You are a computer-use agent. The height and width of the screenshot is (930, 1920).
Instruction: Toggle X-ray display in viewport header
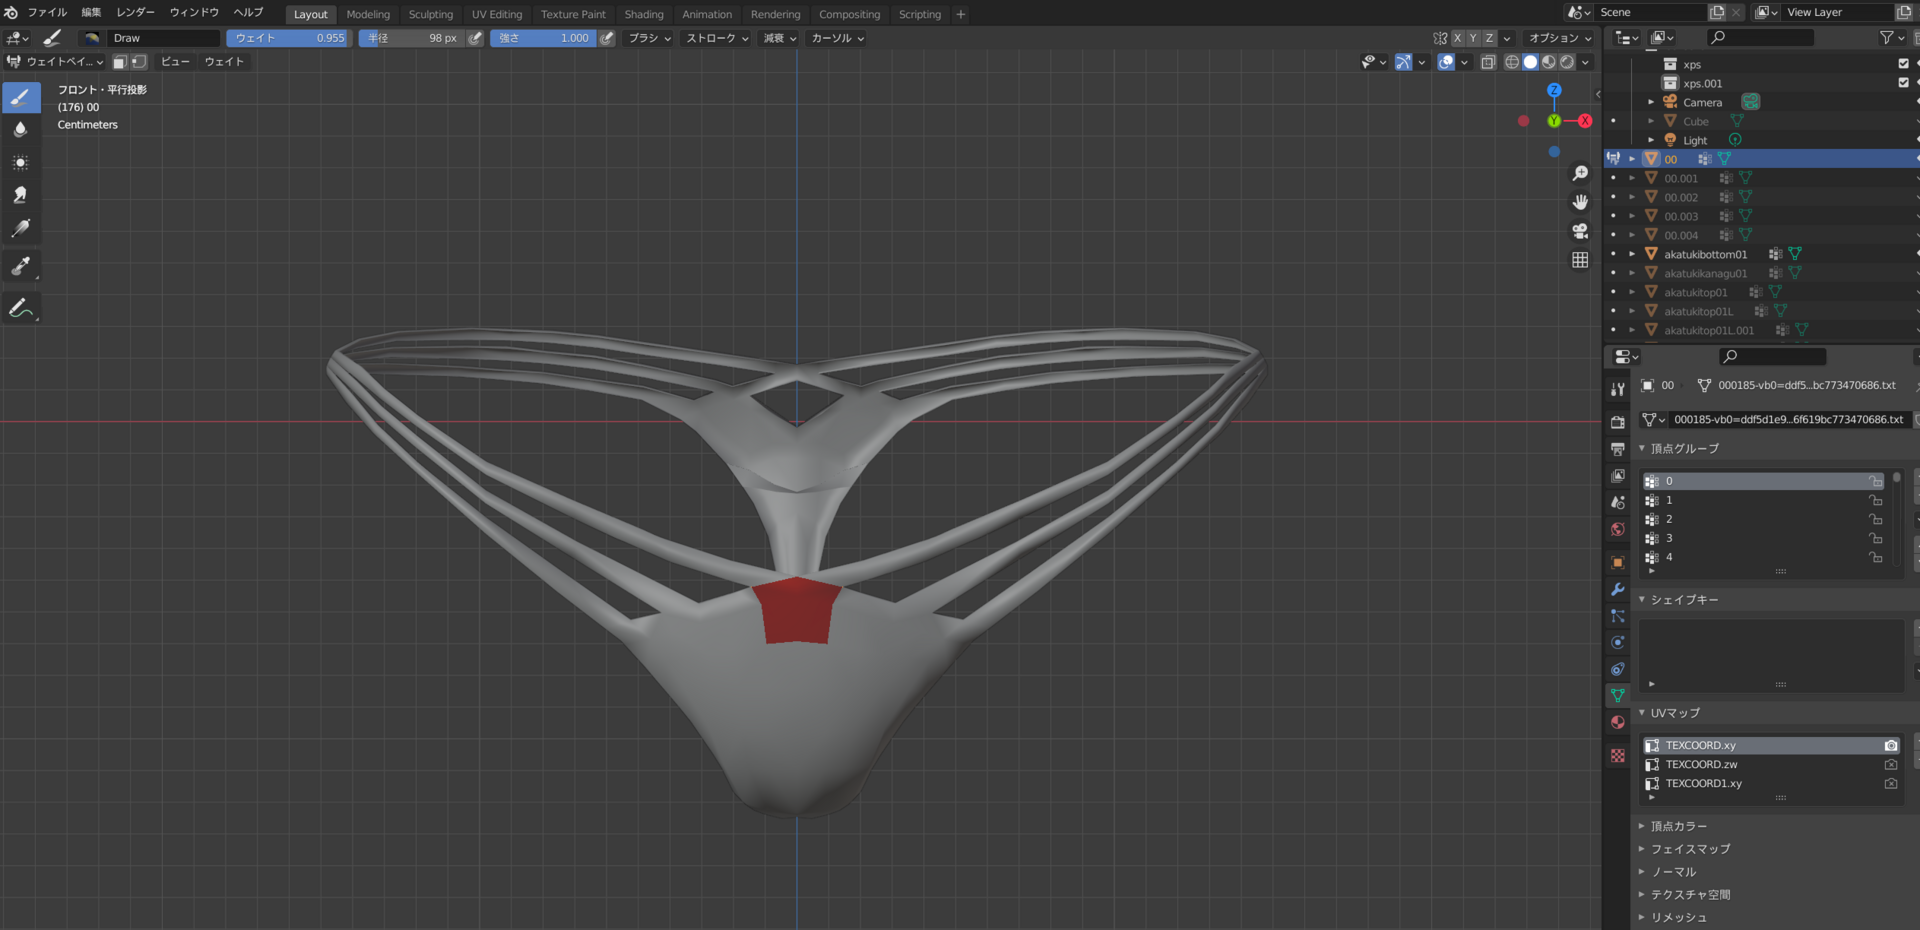click(1488, 62)
